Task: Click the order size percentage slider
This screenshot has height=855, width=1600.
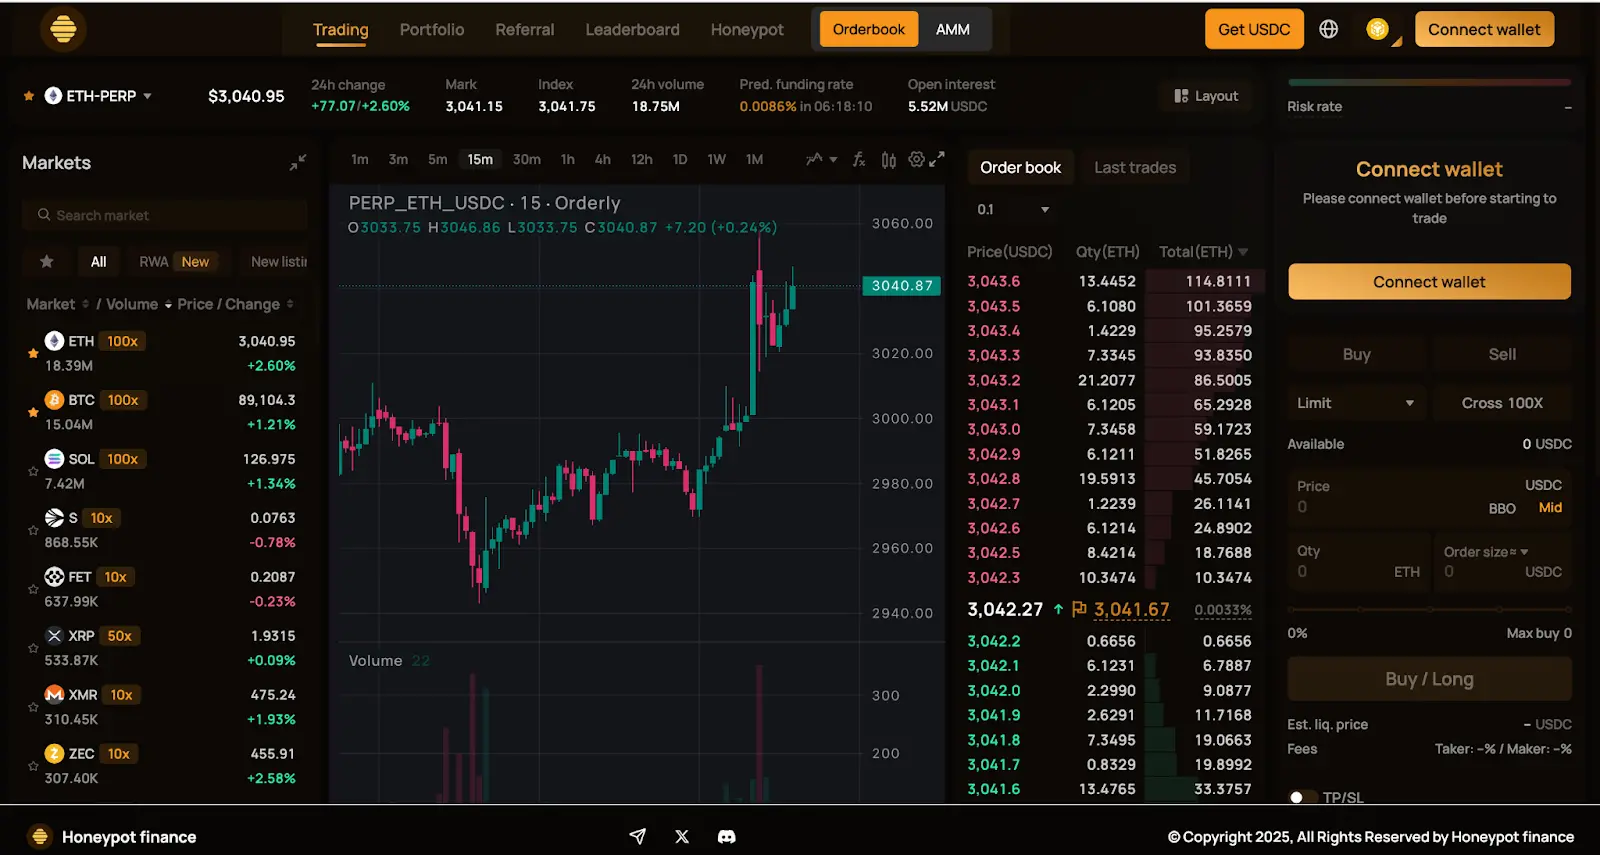Action: (x=1429, y=609)
